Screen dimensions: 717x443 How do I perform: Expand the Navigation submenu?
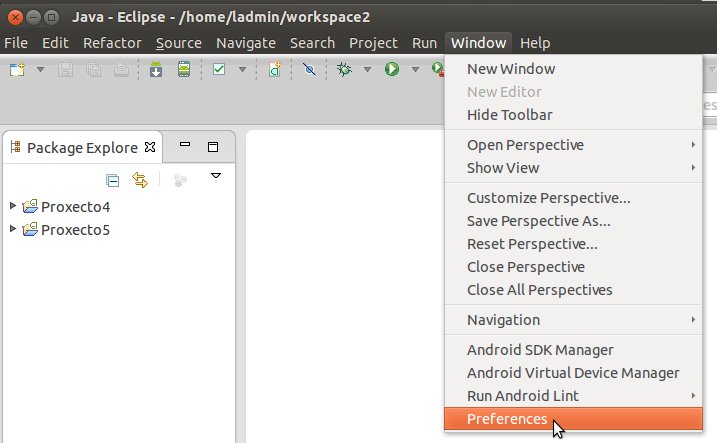coord(573,320)
